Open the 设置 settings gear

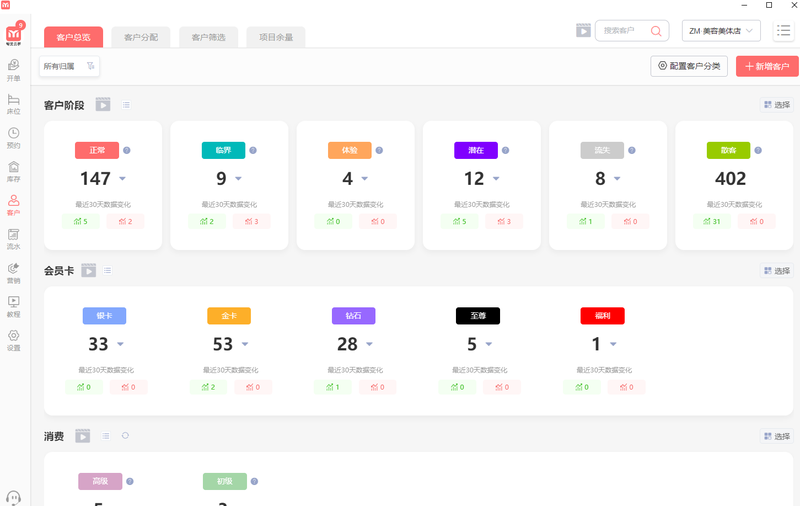14,340
